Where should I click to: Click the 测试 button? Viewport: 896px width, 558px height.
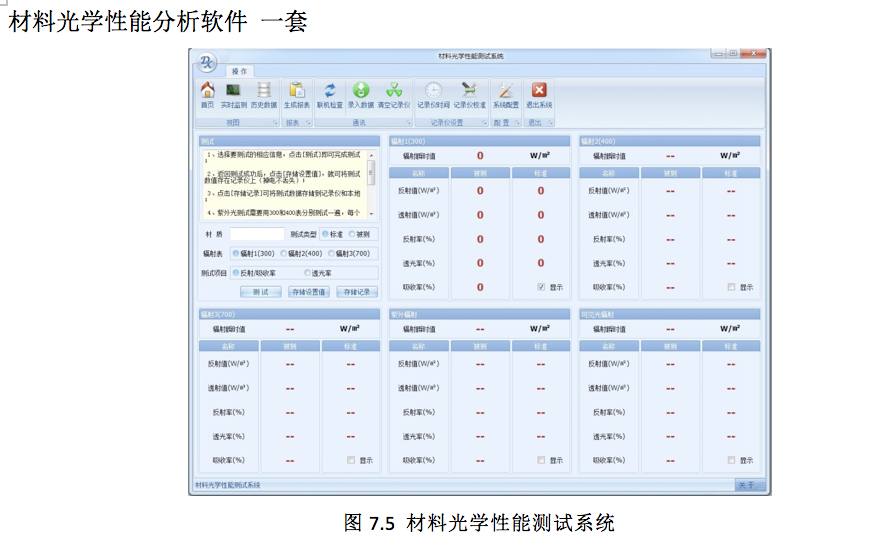click(x=261, y=292)
